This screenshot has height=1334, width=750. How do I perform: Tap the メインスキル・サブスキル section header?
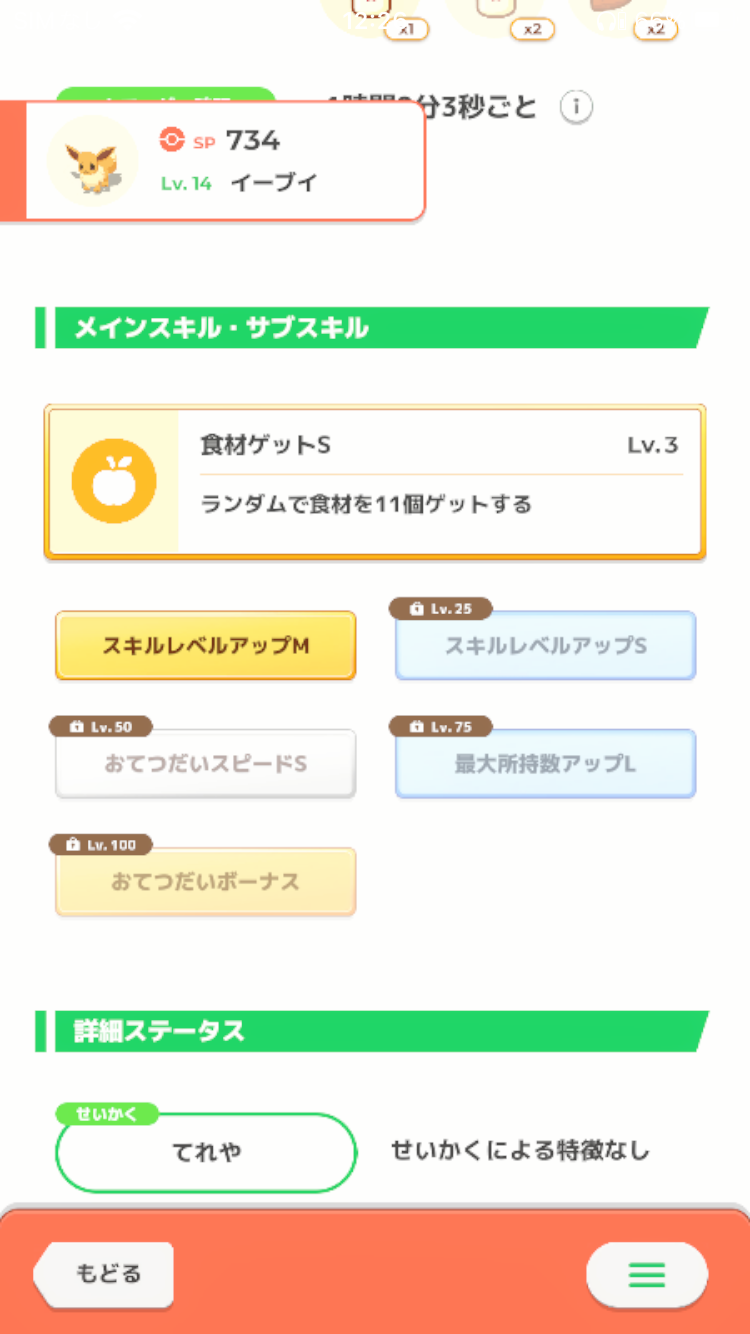372,328
